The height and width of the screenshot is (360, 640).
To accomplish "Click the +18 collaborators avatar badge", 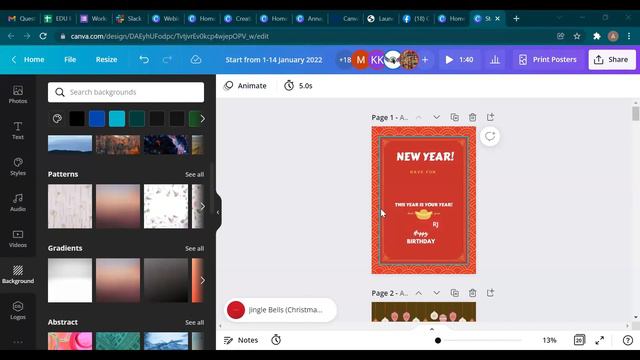I will pyautogui.click(x=345, y=60).
